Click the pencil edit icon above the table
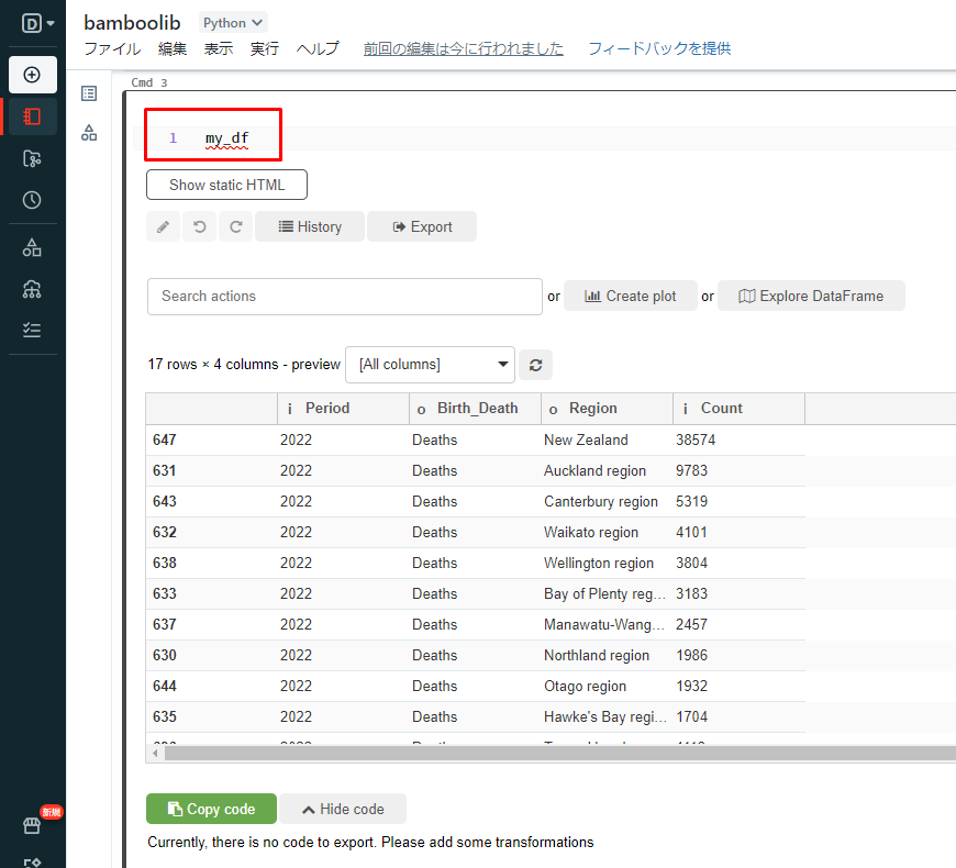The width and height of the screenshot is (956, 868). 163,227
